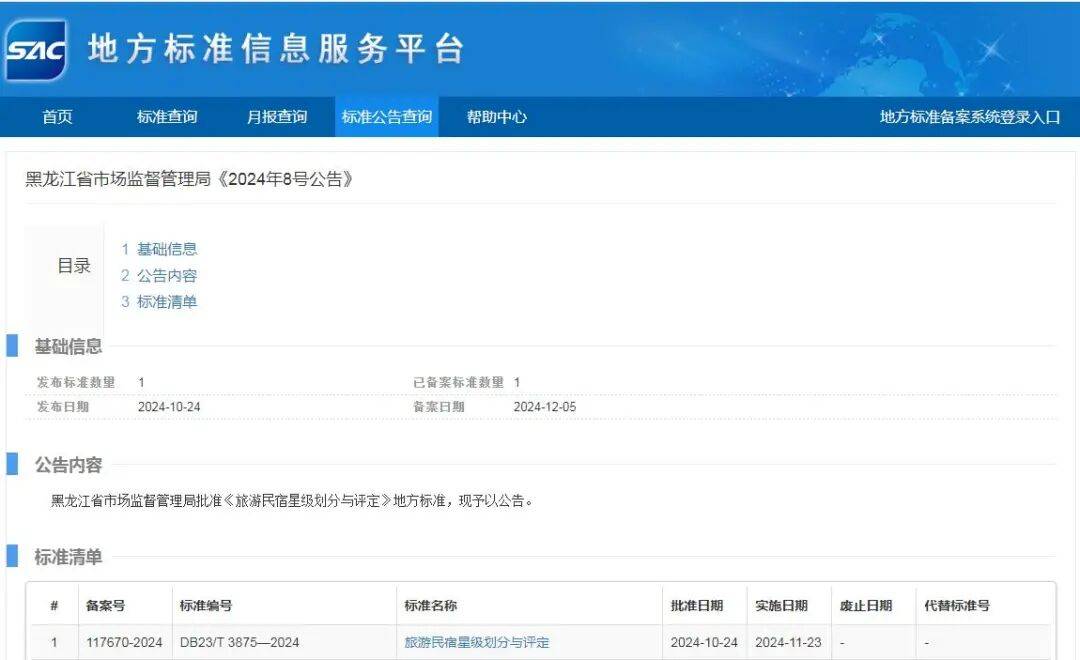
Task: Click the 备案号 column header
Action: point(106,606)
